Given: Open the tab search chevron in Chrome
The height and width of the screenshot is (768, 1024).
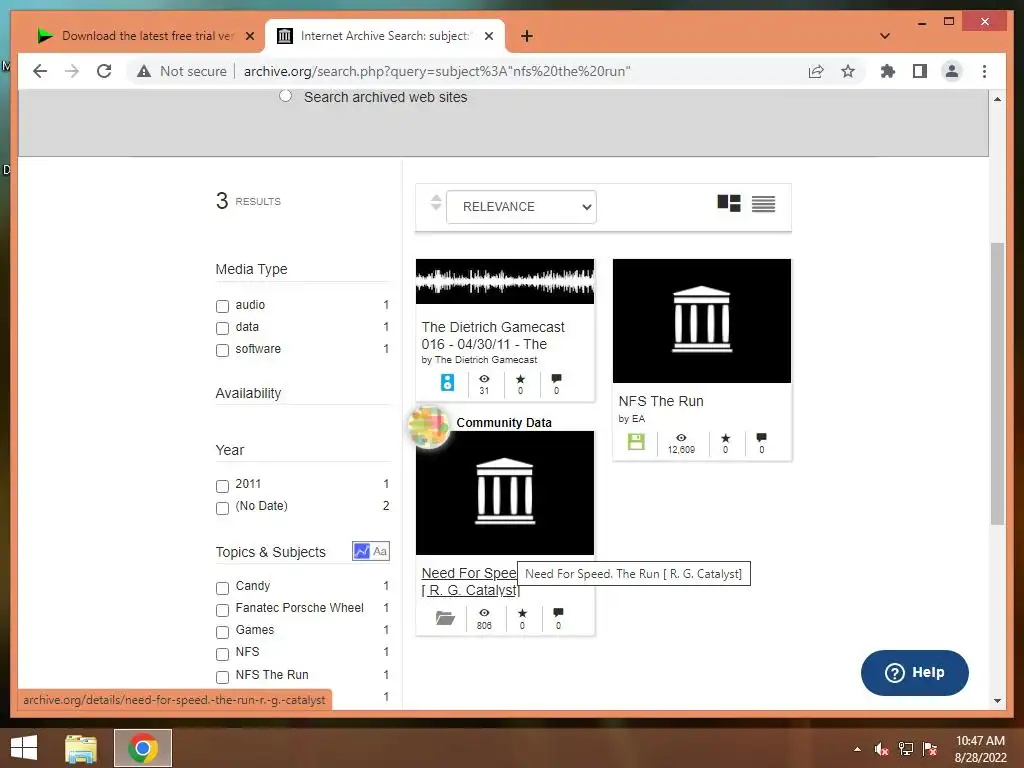Looking at the screenshot, I should [x=885, y=36].
